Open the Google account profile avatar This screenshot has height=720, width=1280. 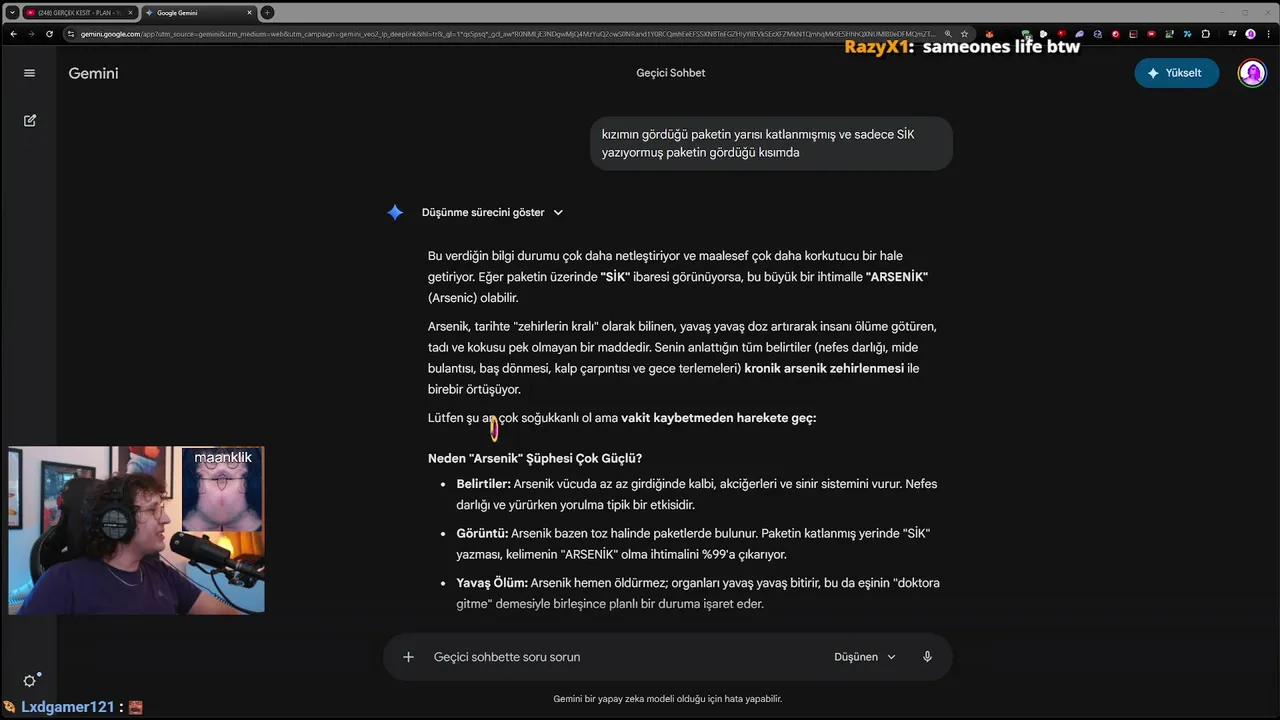point(1251,73)
